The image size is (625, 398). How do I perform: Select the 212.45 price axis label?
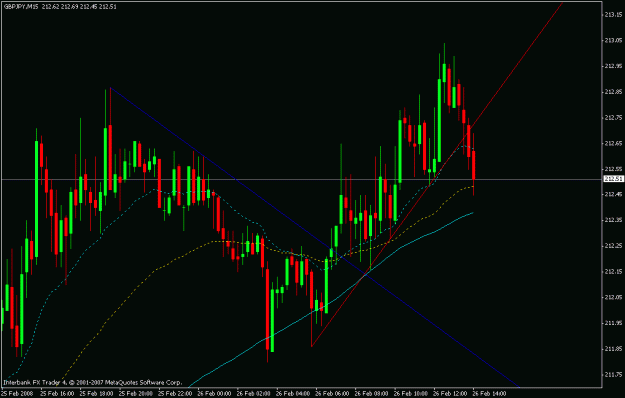click(x=614, y=194)
